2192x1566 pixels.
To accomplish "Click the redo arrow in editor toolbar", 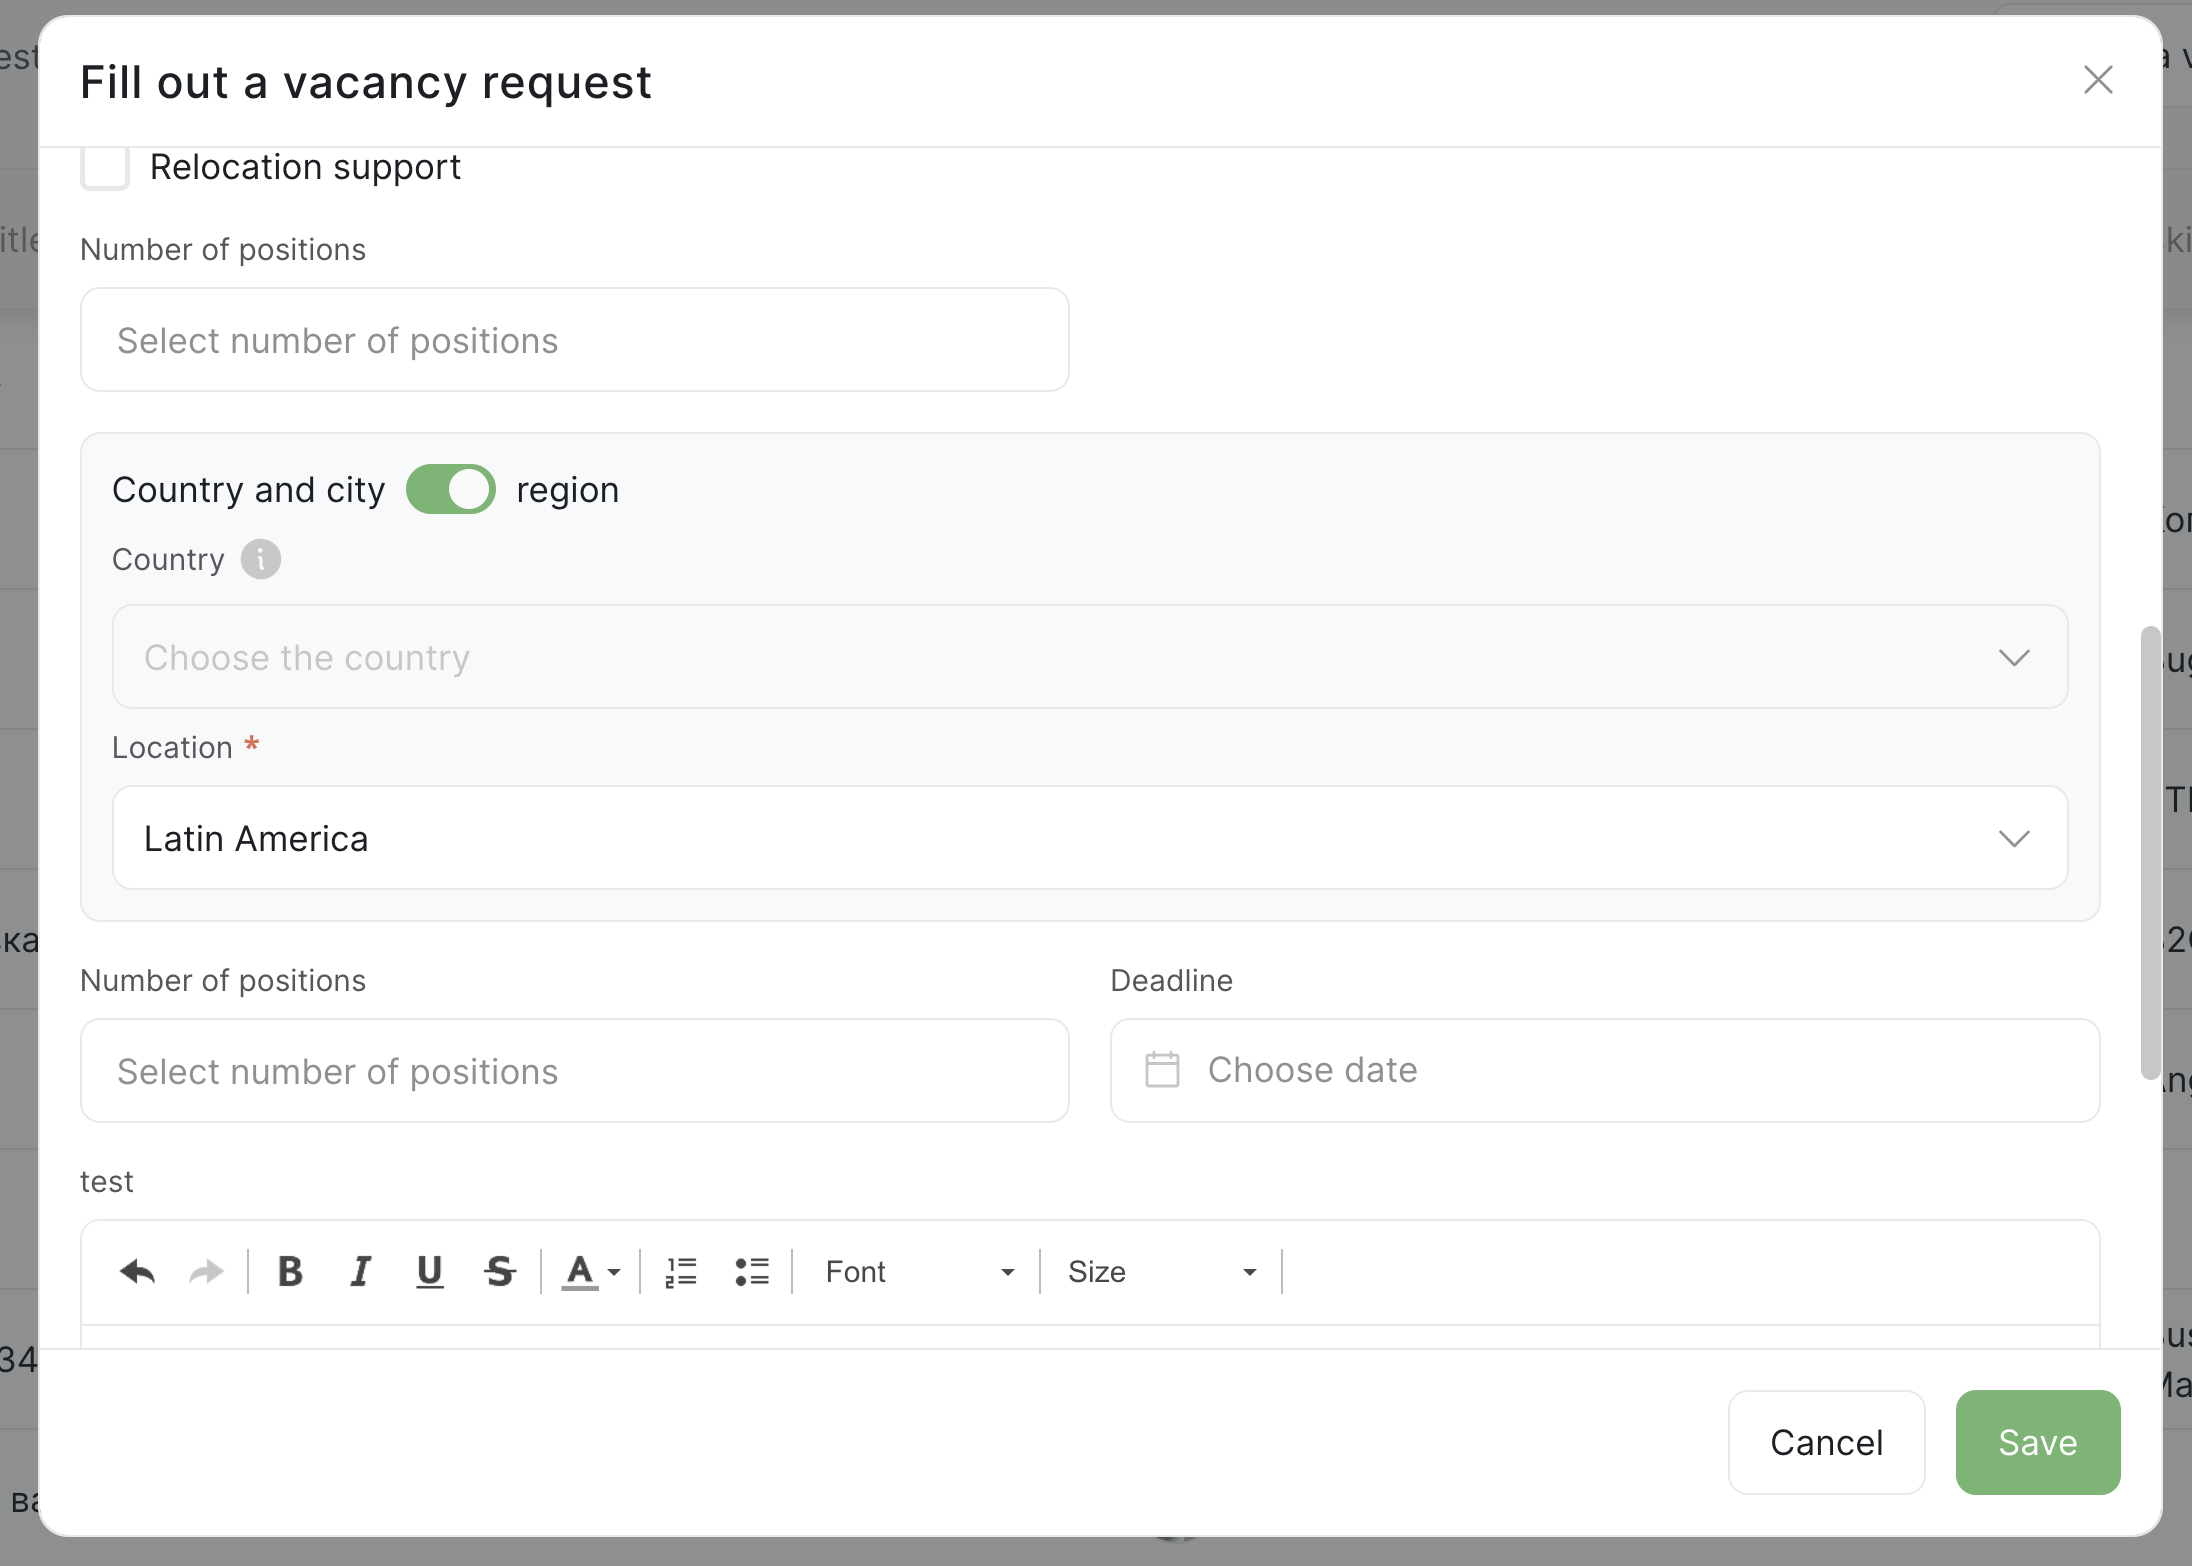I will 207,1272.
